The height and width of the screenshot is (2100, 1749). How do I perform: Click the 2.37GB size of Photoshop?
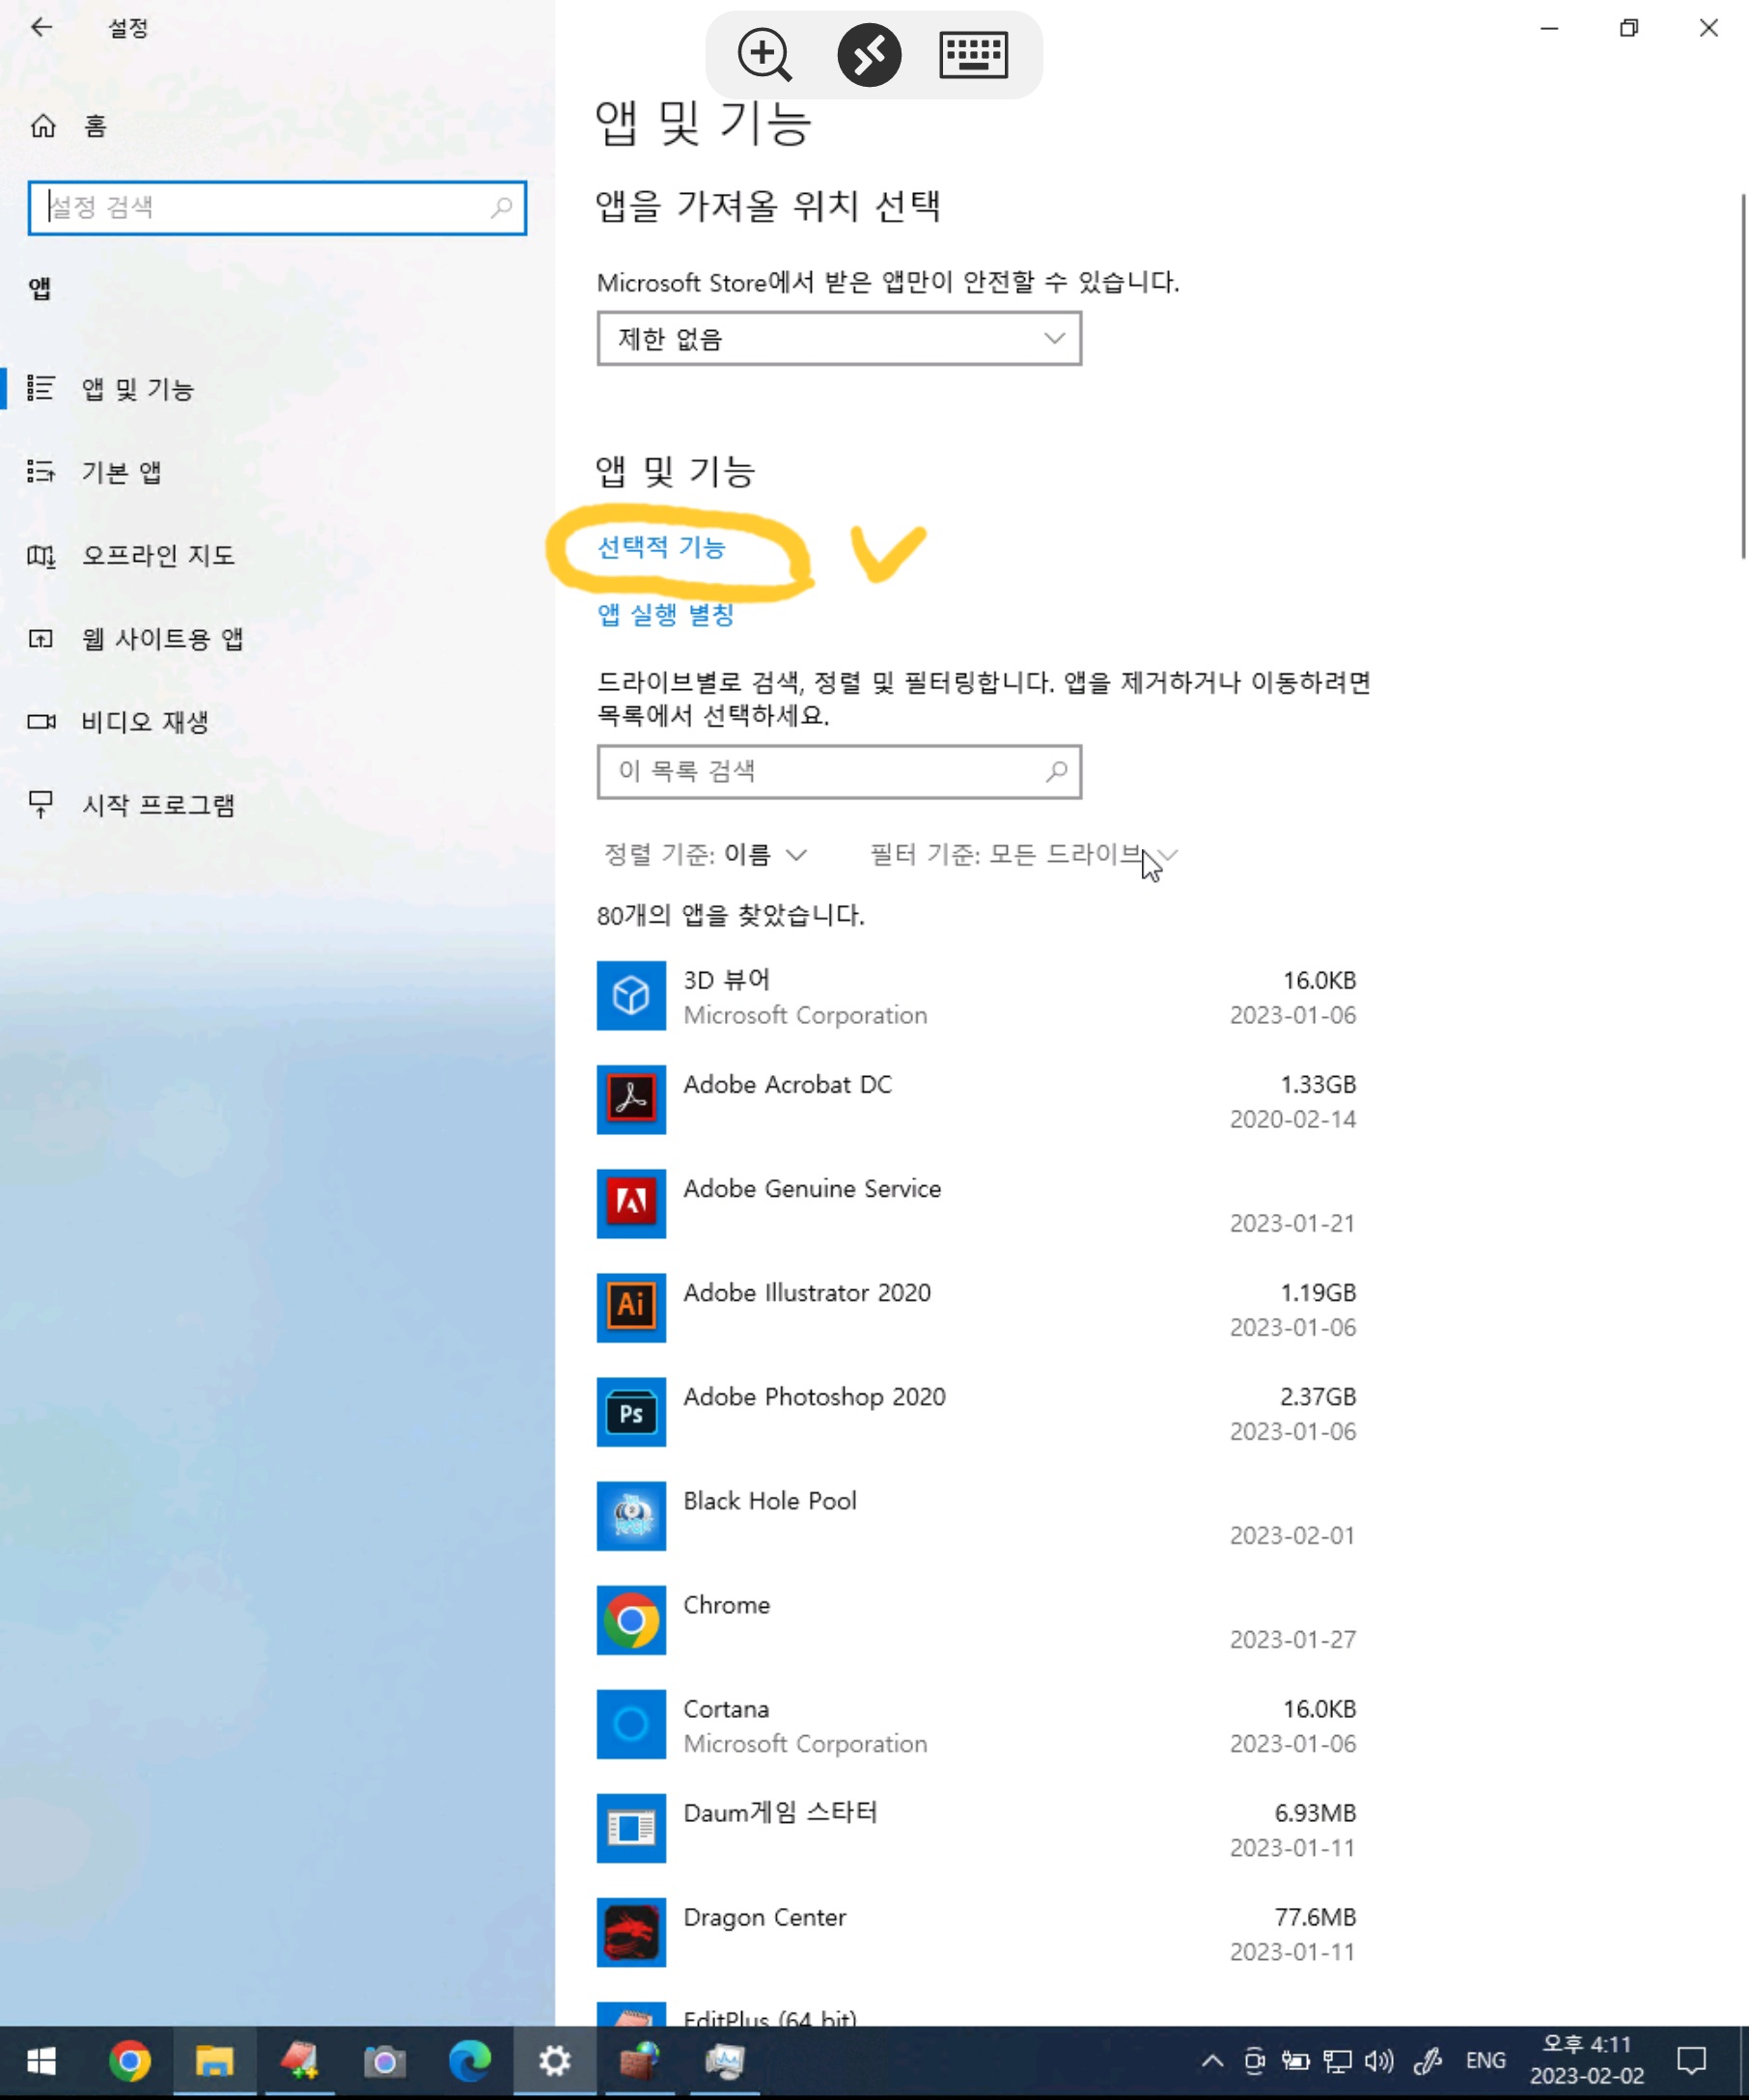pyautogui.click(x=1318, y=1396)
